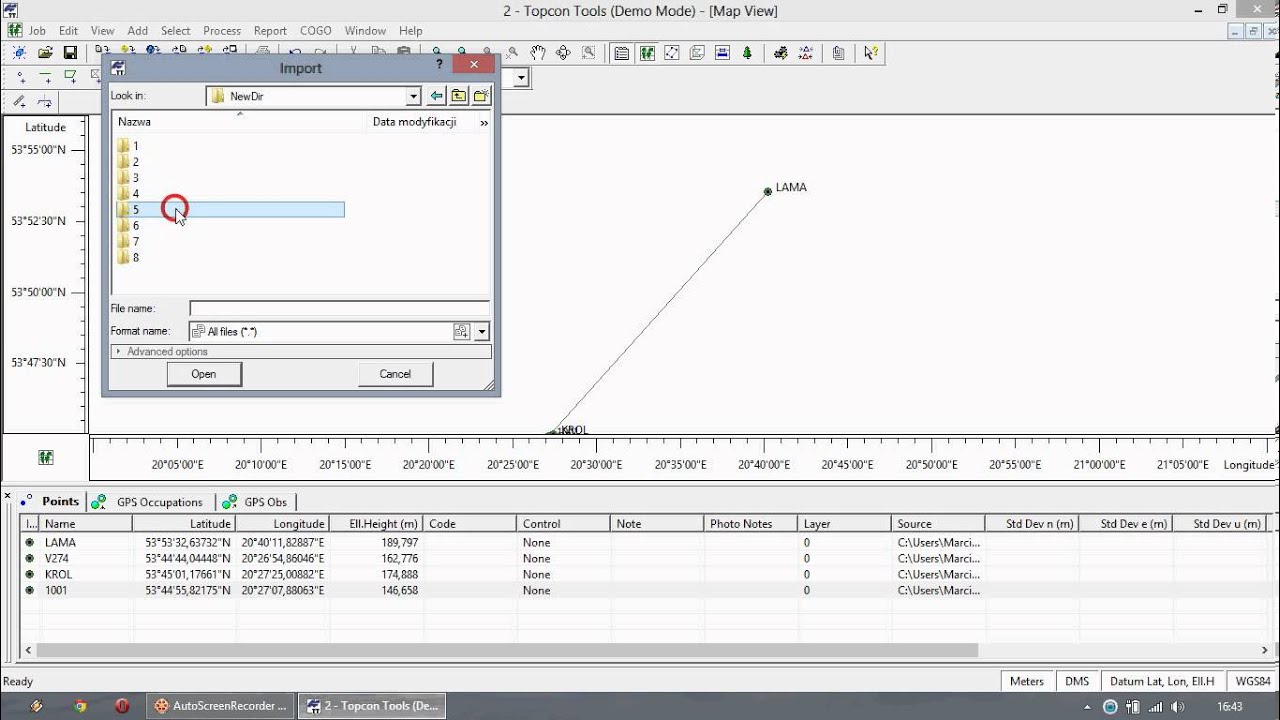Click the Add Area polygon icon

point(70,77)
